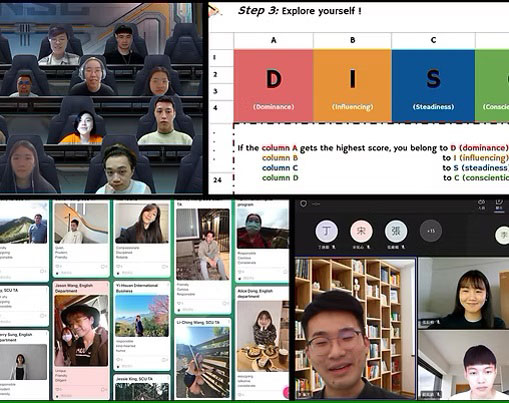Select the blue S (Steadiness) block
Screen dimensions: 509x403
(x=433, y=85)
